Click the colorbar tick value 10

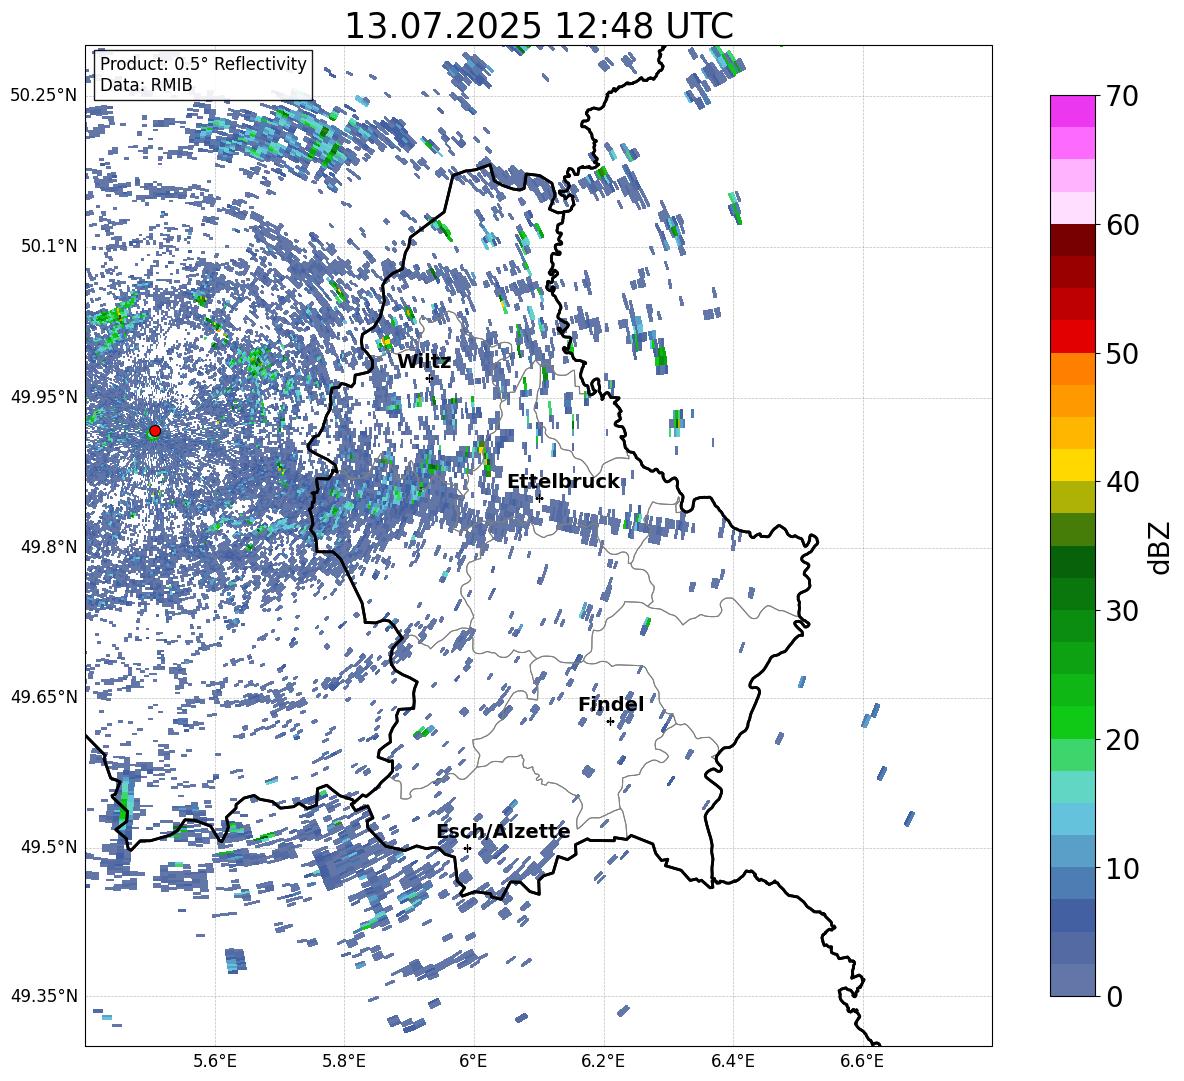pyautogui.click(x=1121, y=868)
